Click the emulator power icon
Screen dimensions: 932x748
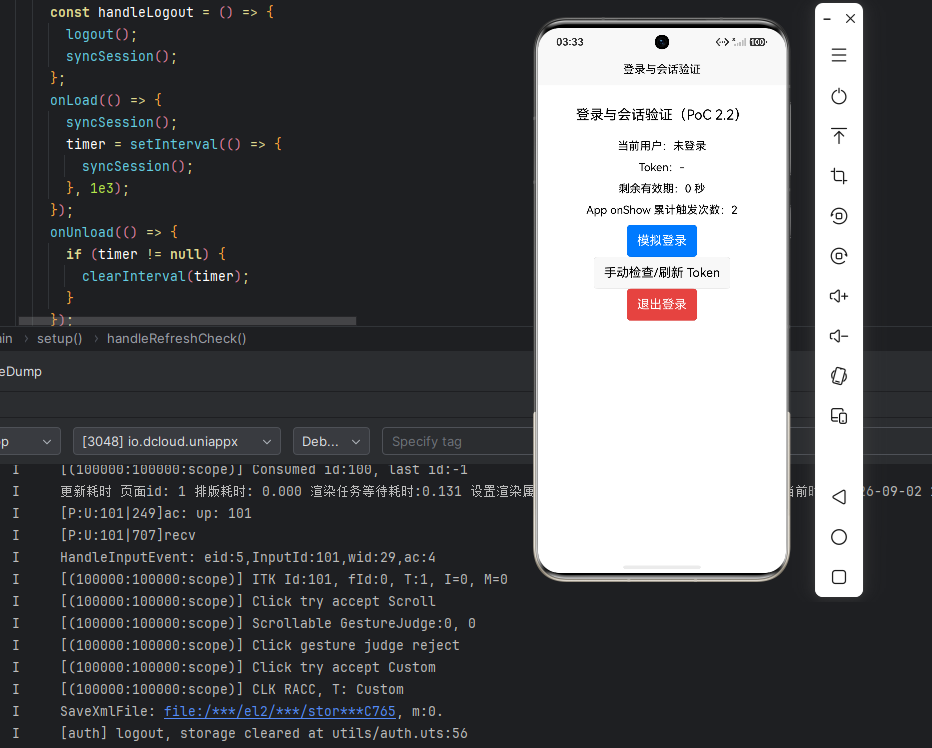tap(839, 96)
